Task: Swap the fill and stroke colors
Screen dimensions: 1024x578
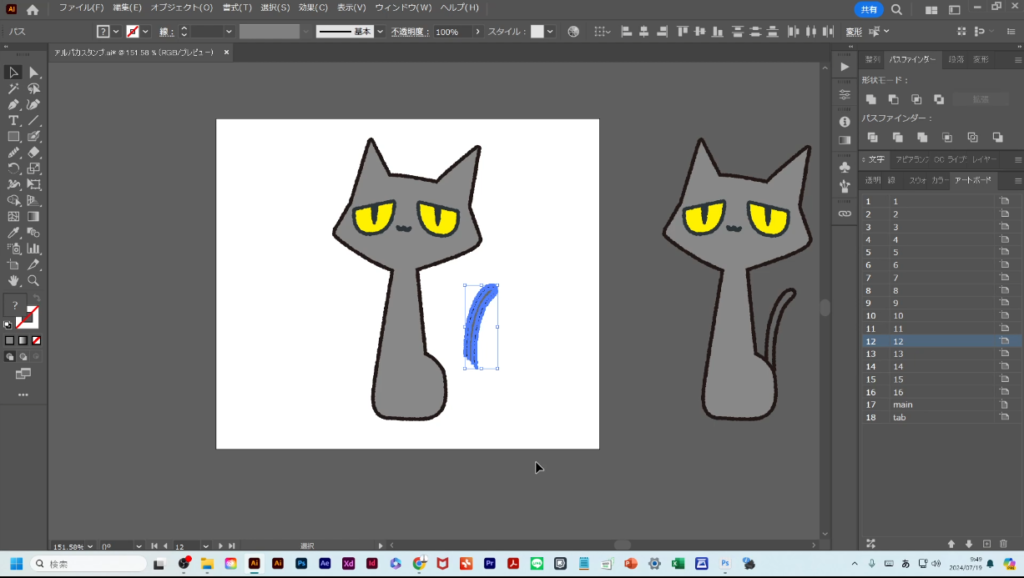Action: 35,299
